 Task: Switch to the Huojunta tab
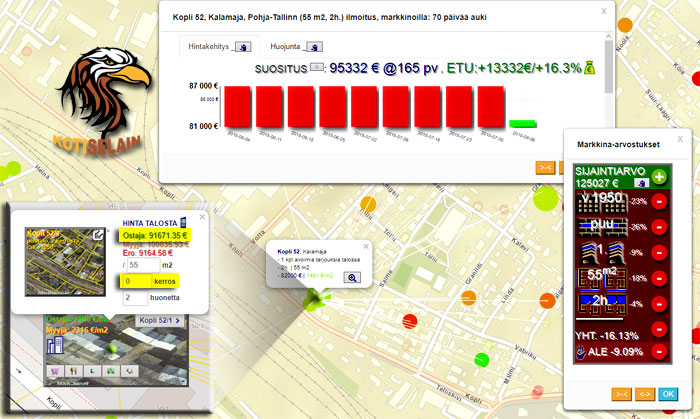click(285, 46)
